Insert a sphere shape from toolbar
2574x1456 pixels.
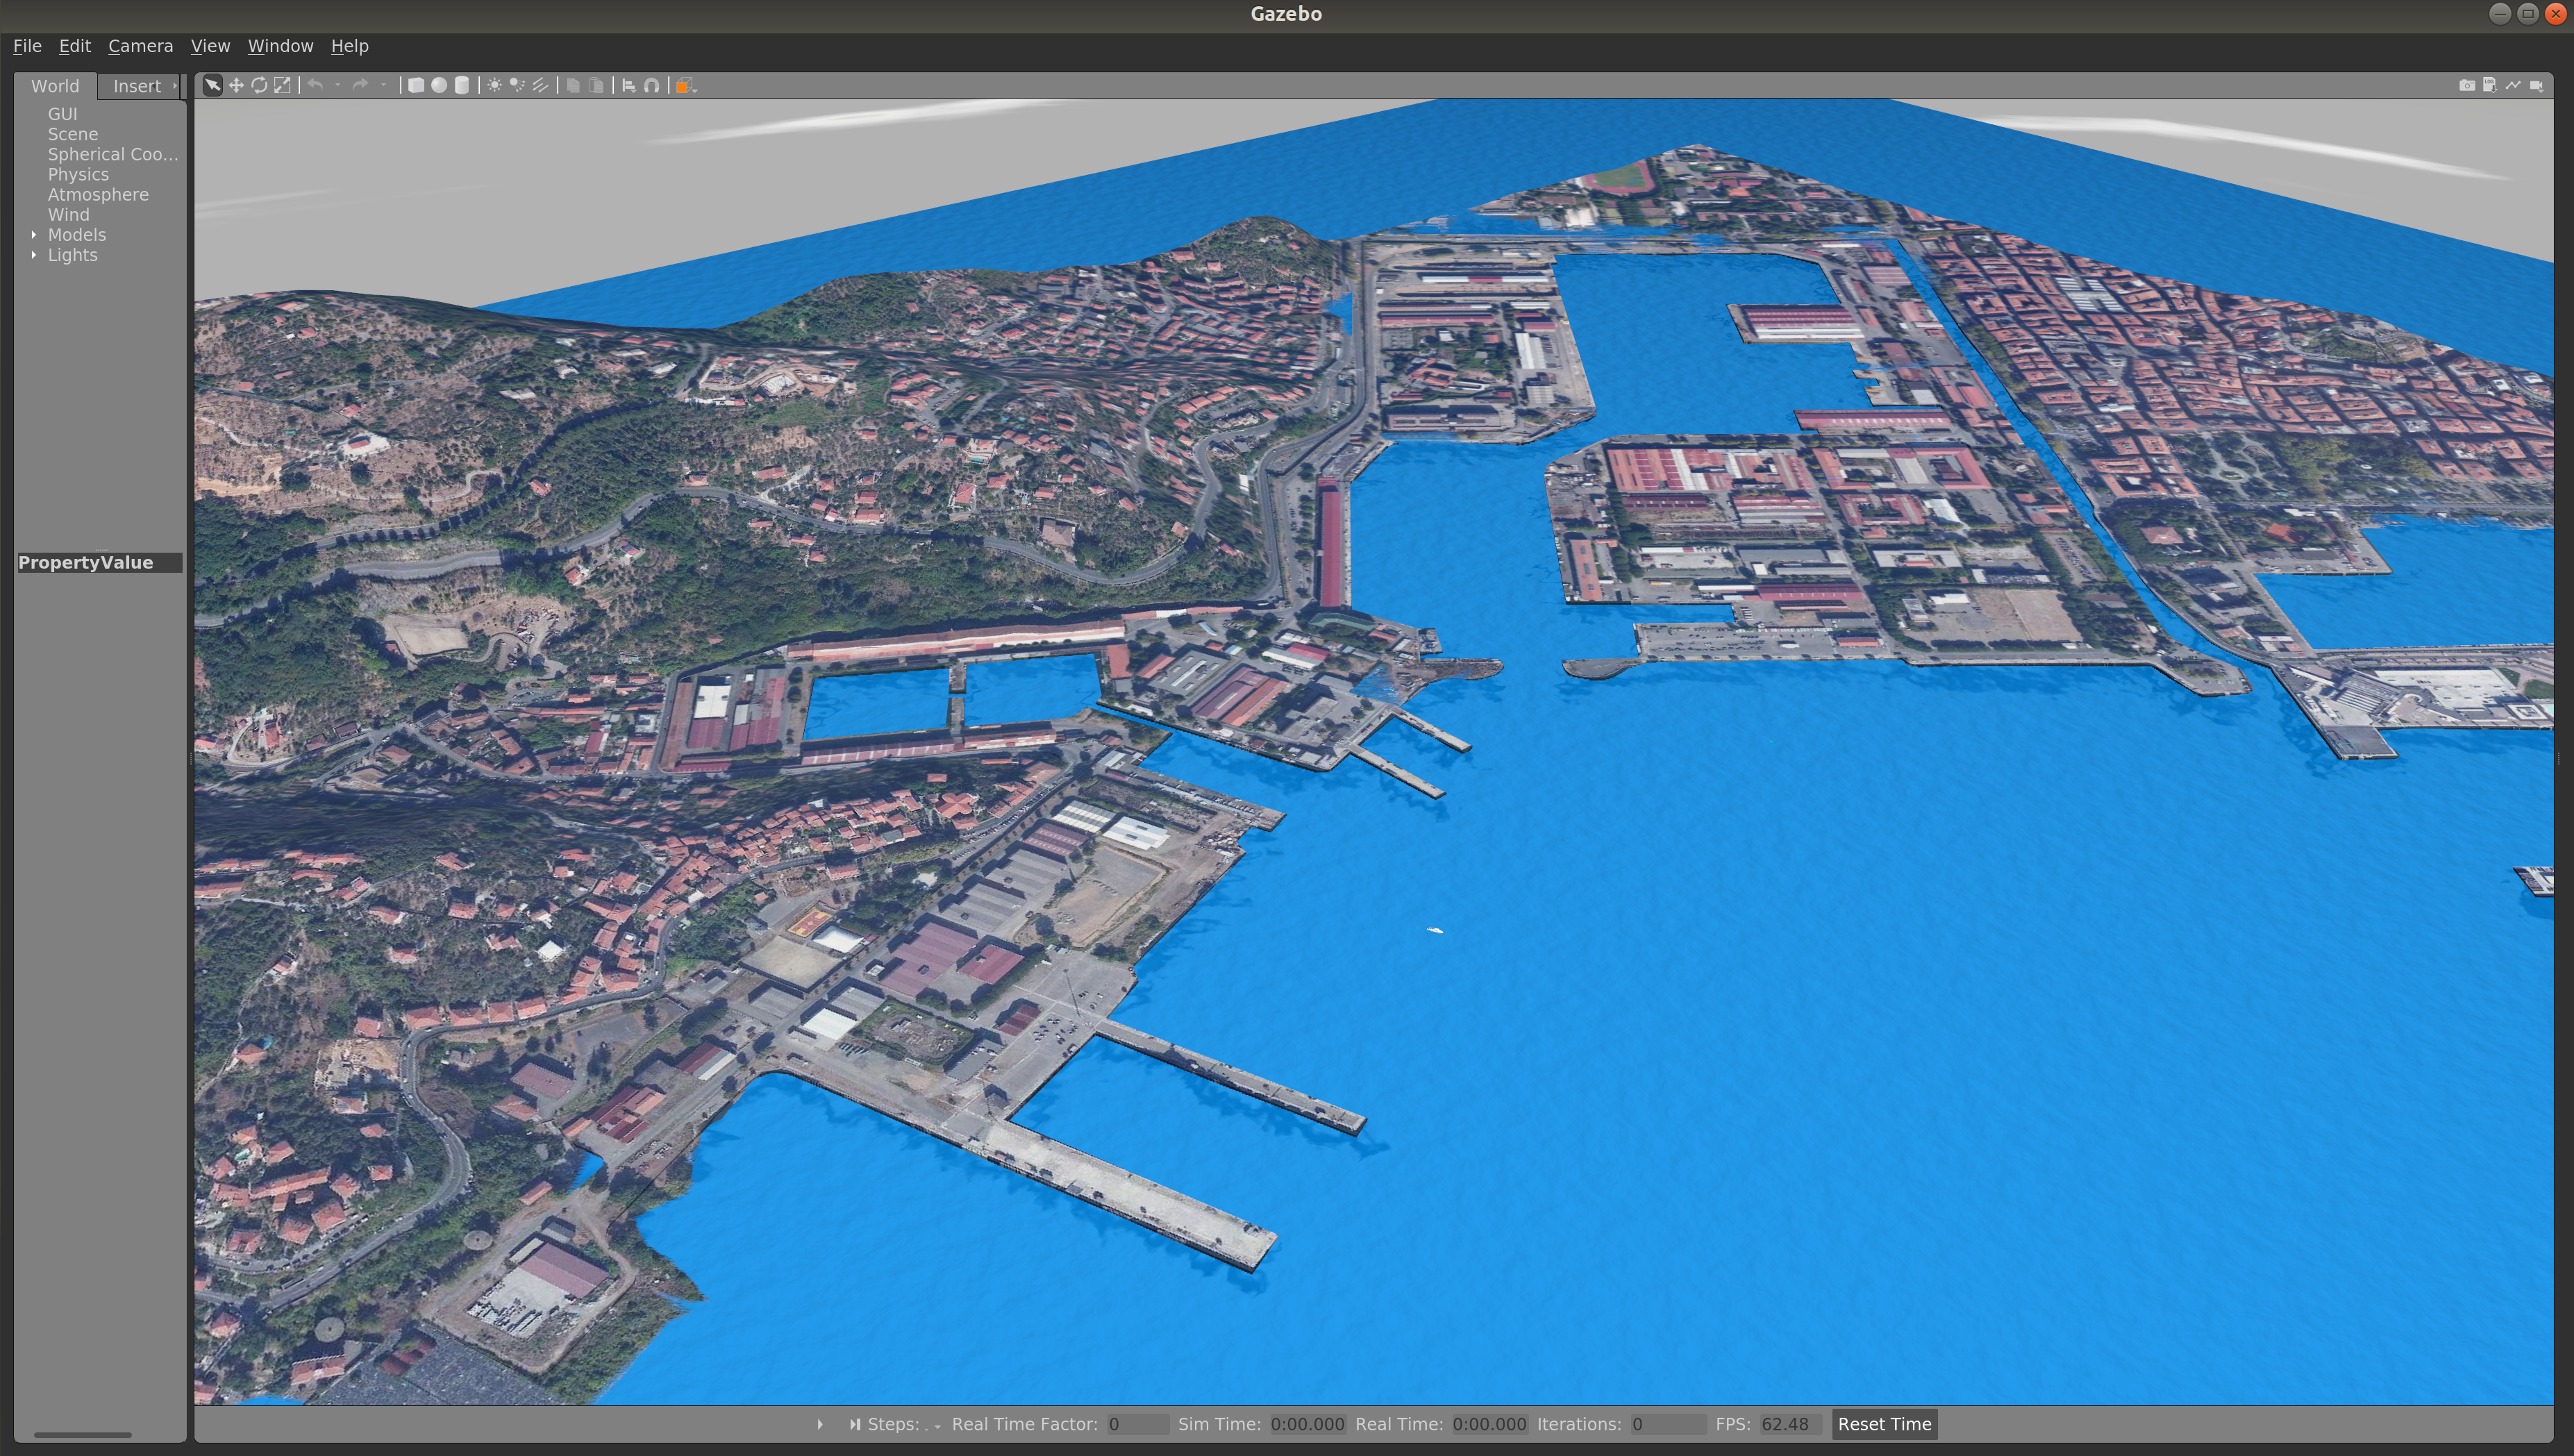pyautogui.click(x=439, y=85)
